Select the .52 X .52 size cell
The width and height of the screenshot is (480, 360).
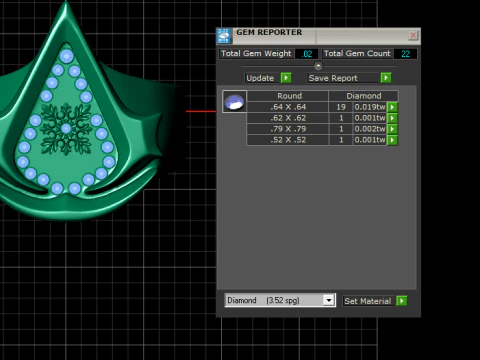(288, 140)
